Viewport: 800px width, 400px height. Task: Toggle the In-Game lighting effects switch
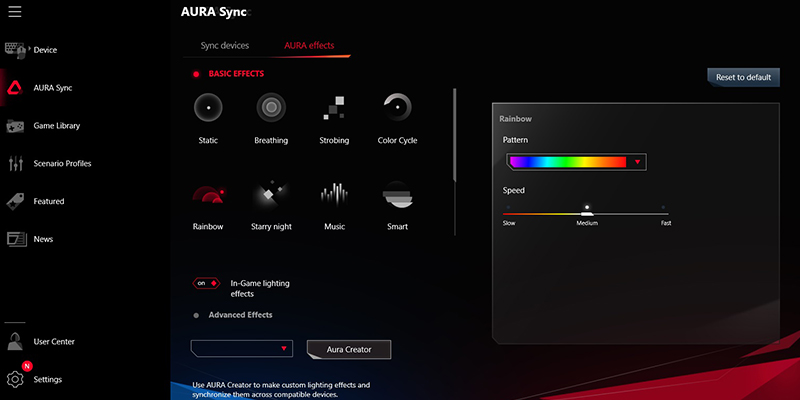(x=205, y=284)
